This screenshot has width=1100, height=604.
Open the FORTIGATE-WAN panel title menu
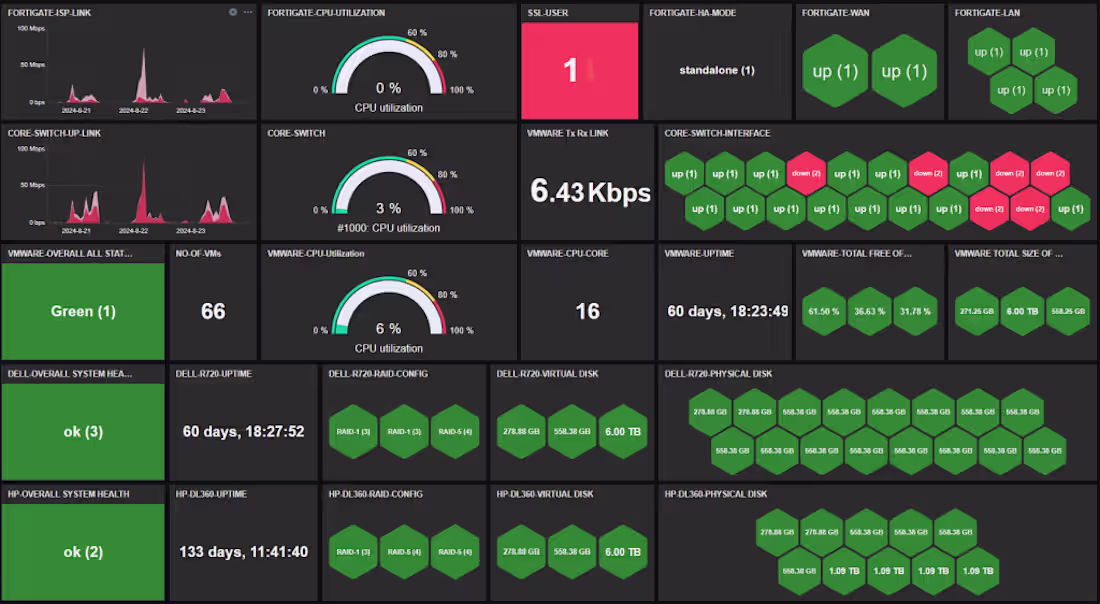click(x=836, y=13)
